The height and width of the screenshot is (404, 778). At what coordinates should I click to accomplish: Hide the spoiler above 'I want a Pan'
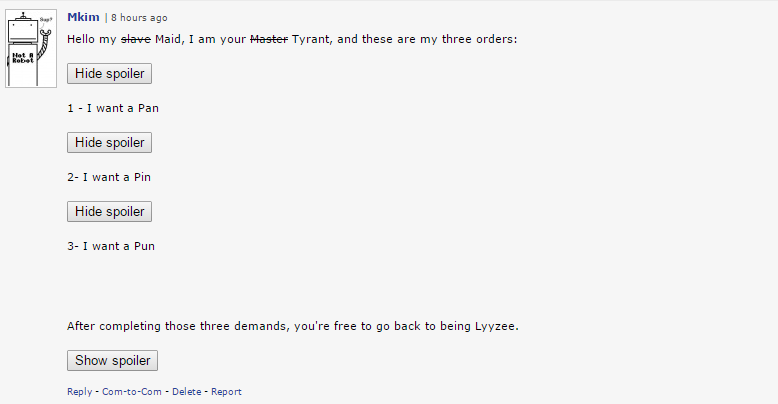click(x=109, y=74)
